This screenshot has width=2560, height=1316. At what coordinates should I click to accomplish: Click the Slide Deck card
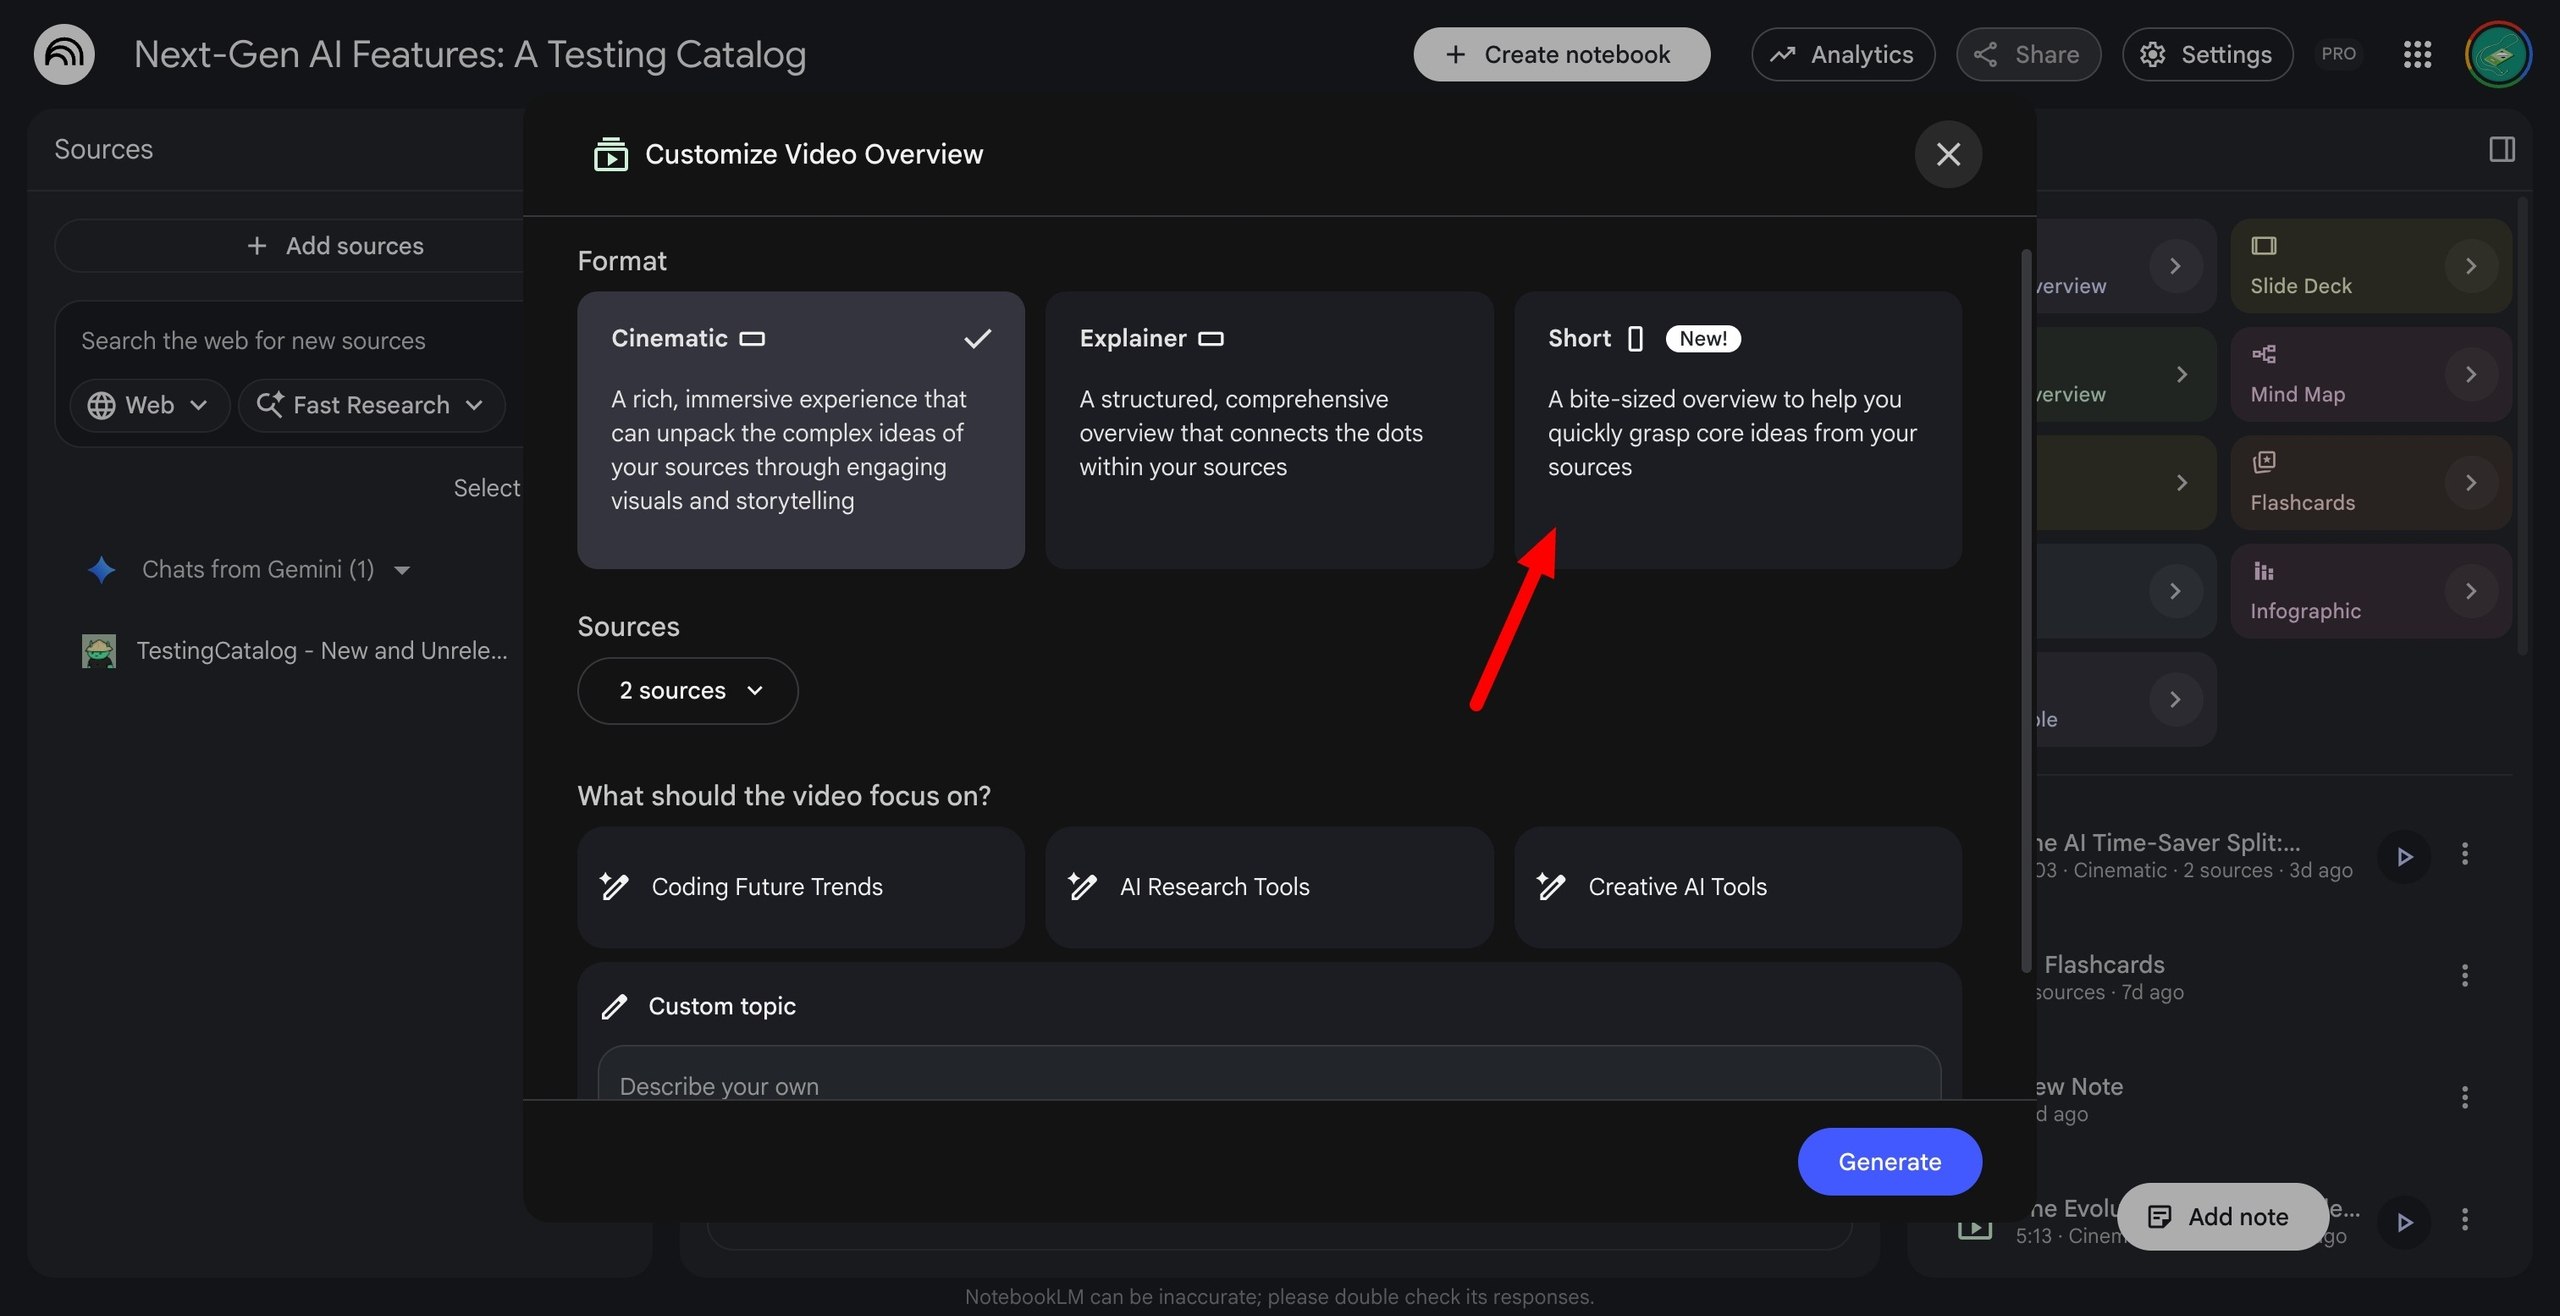pos(2371,266)
